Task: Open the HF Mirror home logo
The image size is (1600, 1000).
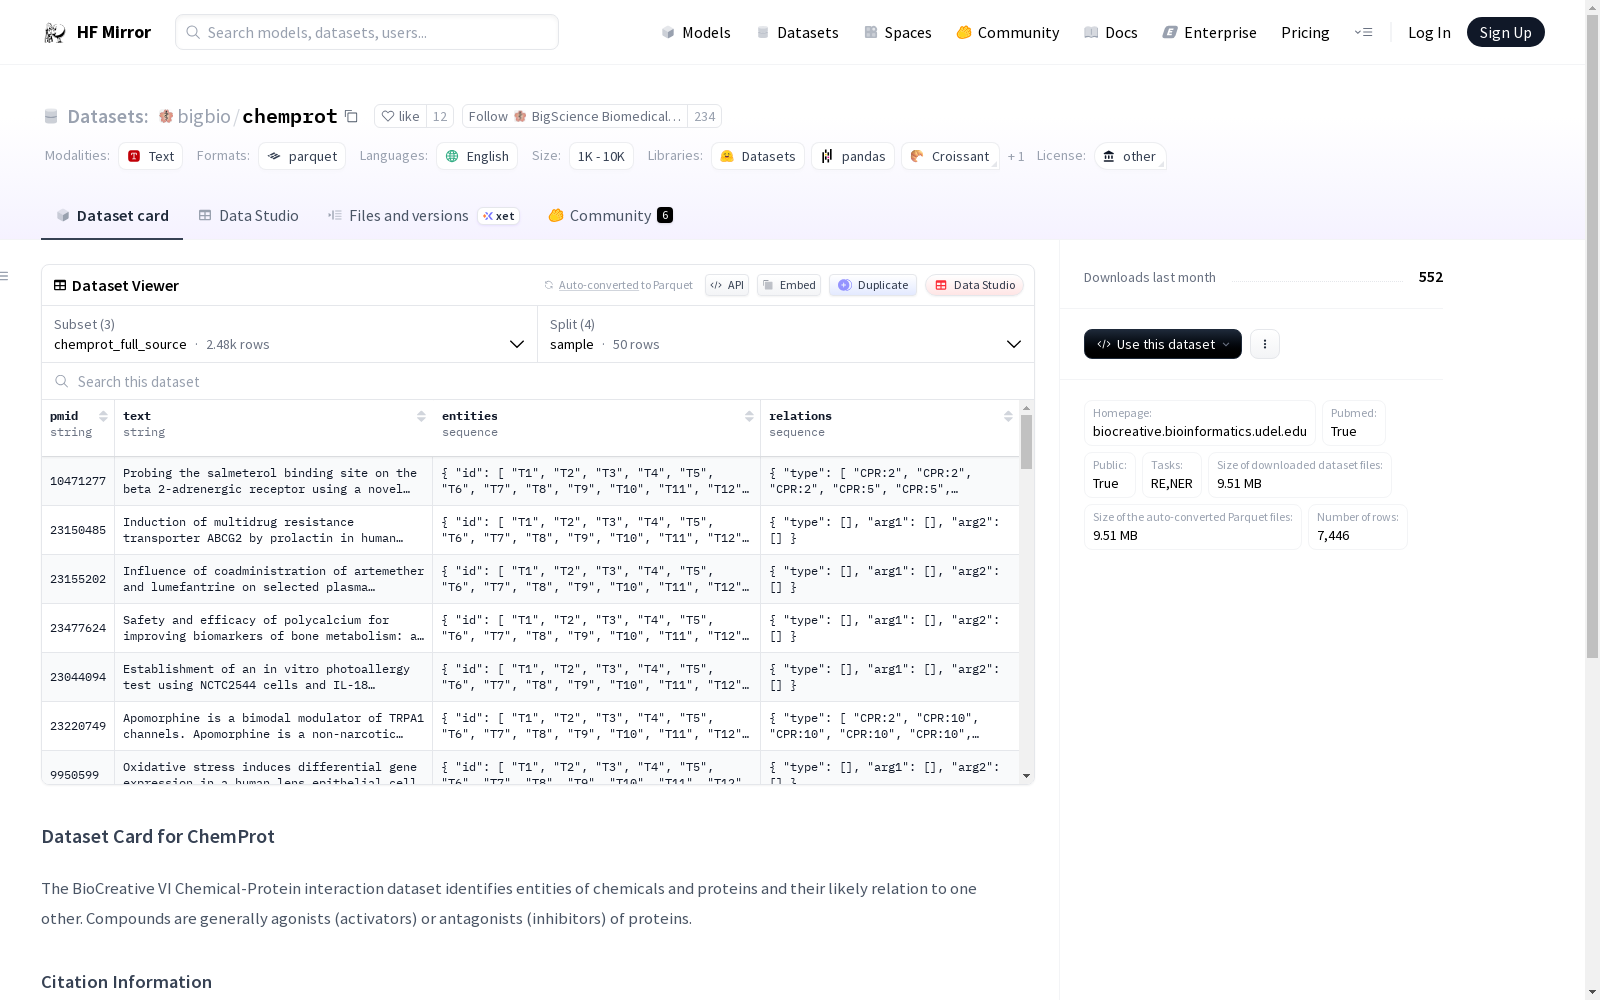Action: [97, 32]
